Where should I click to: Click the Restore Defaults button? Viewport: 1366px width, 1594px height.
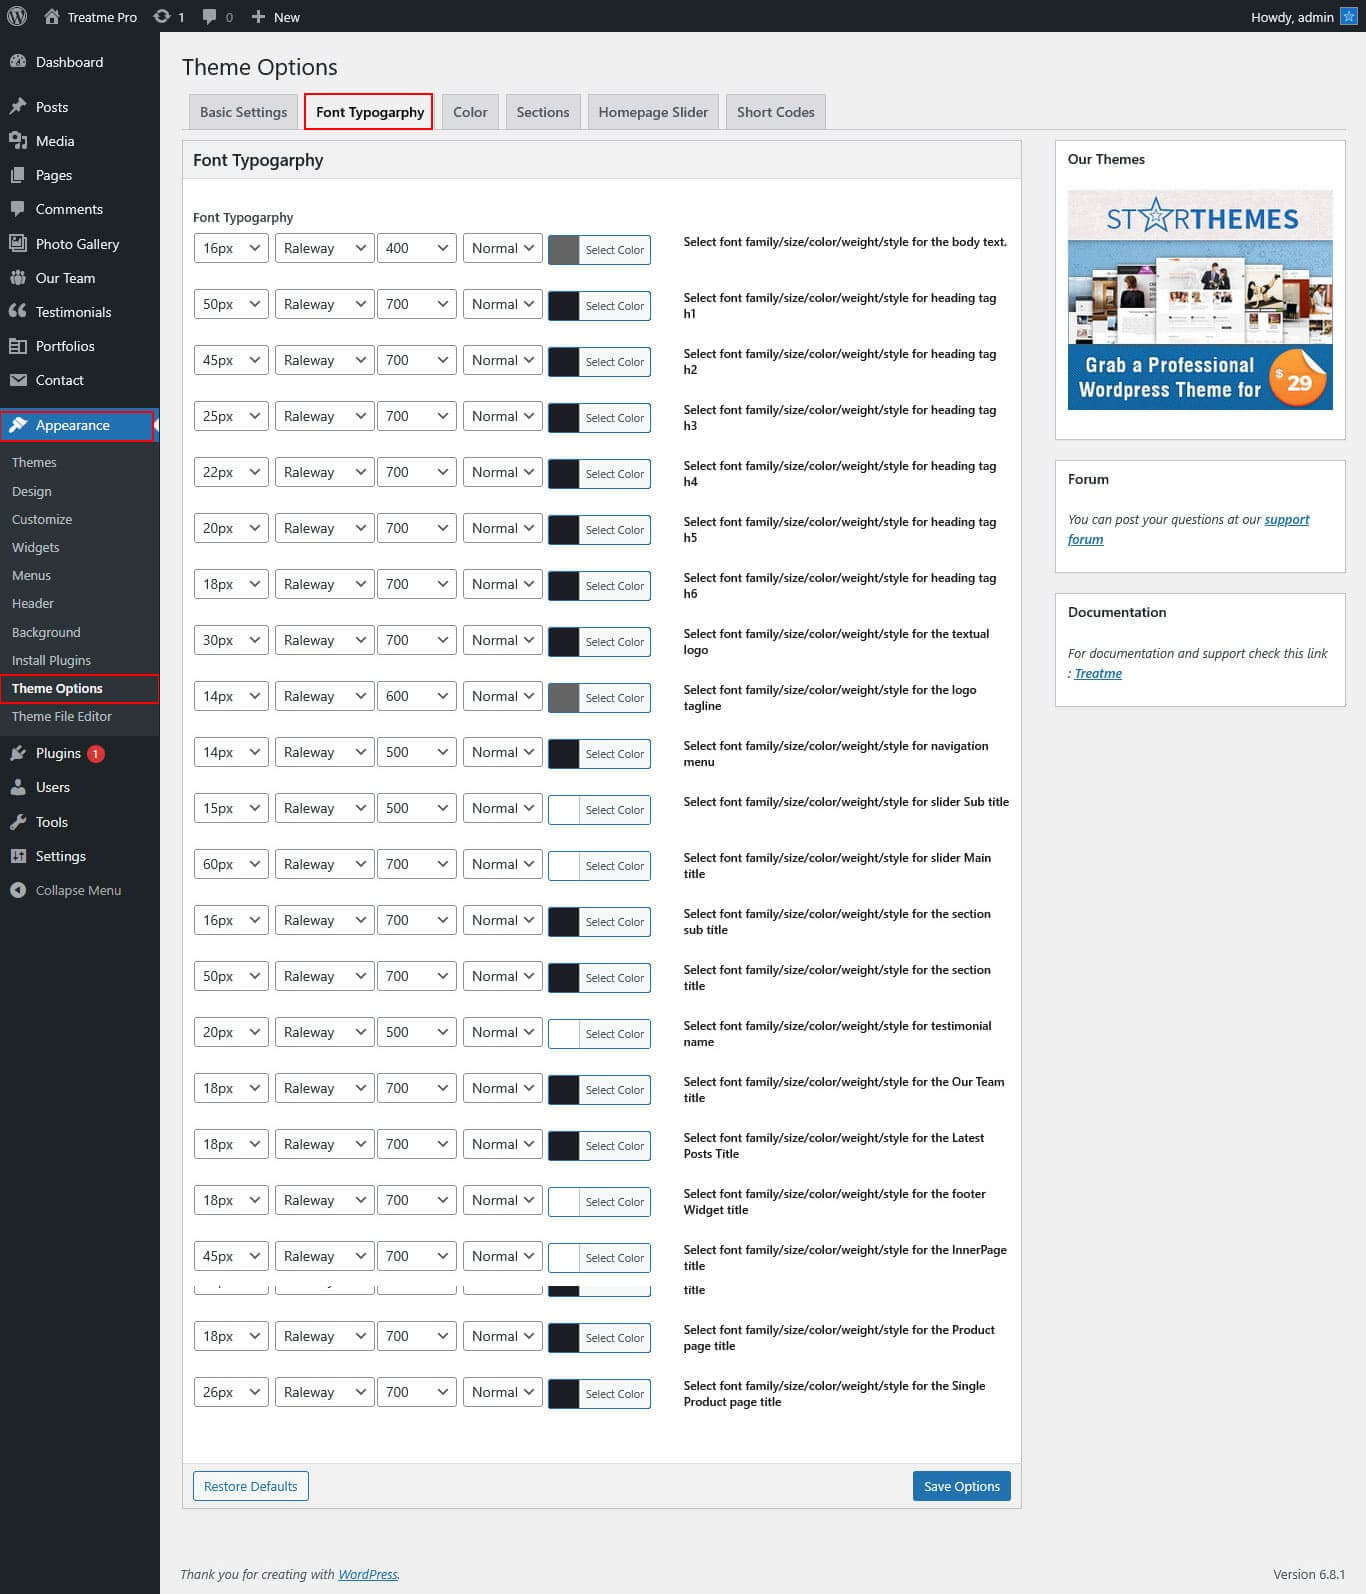(250, 1486)
